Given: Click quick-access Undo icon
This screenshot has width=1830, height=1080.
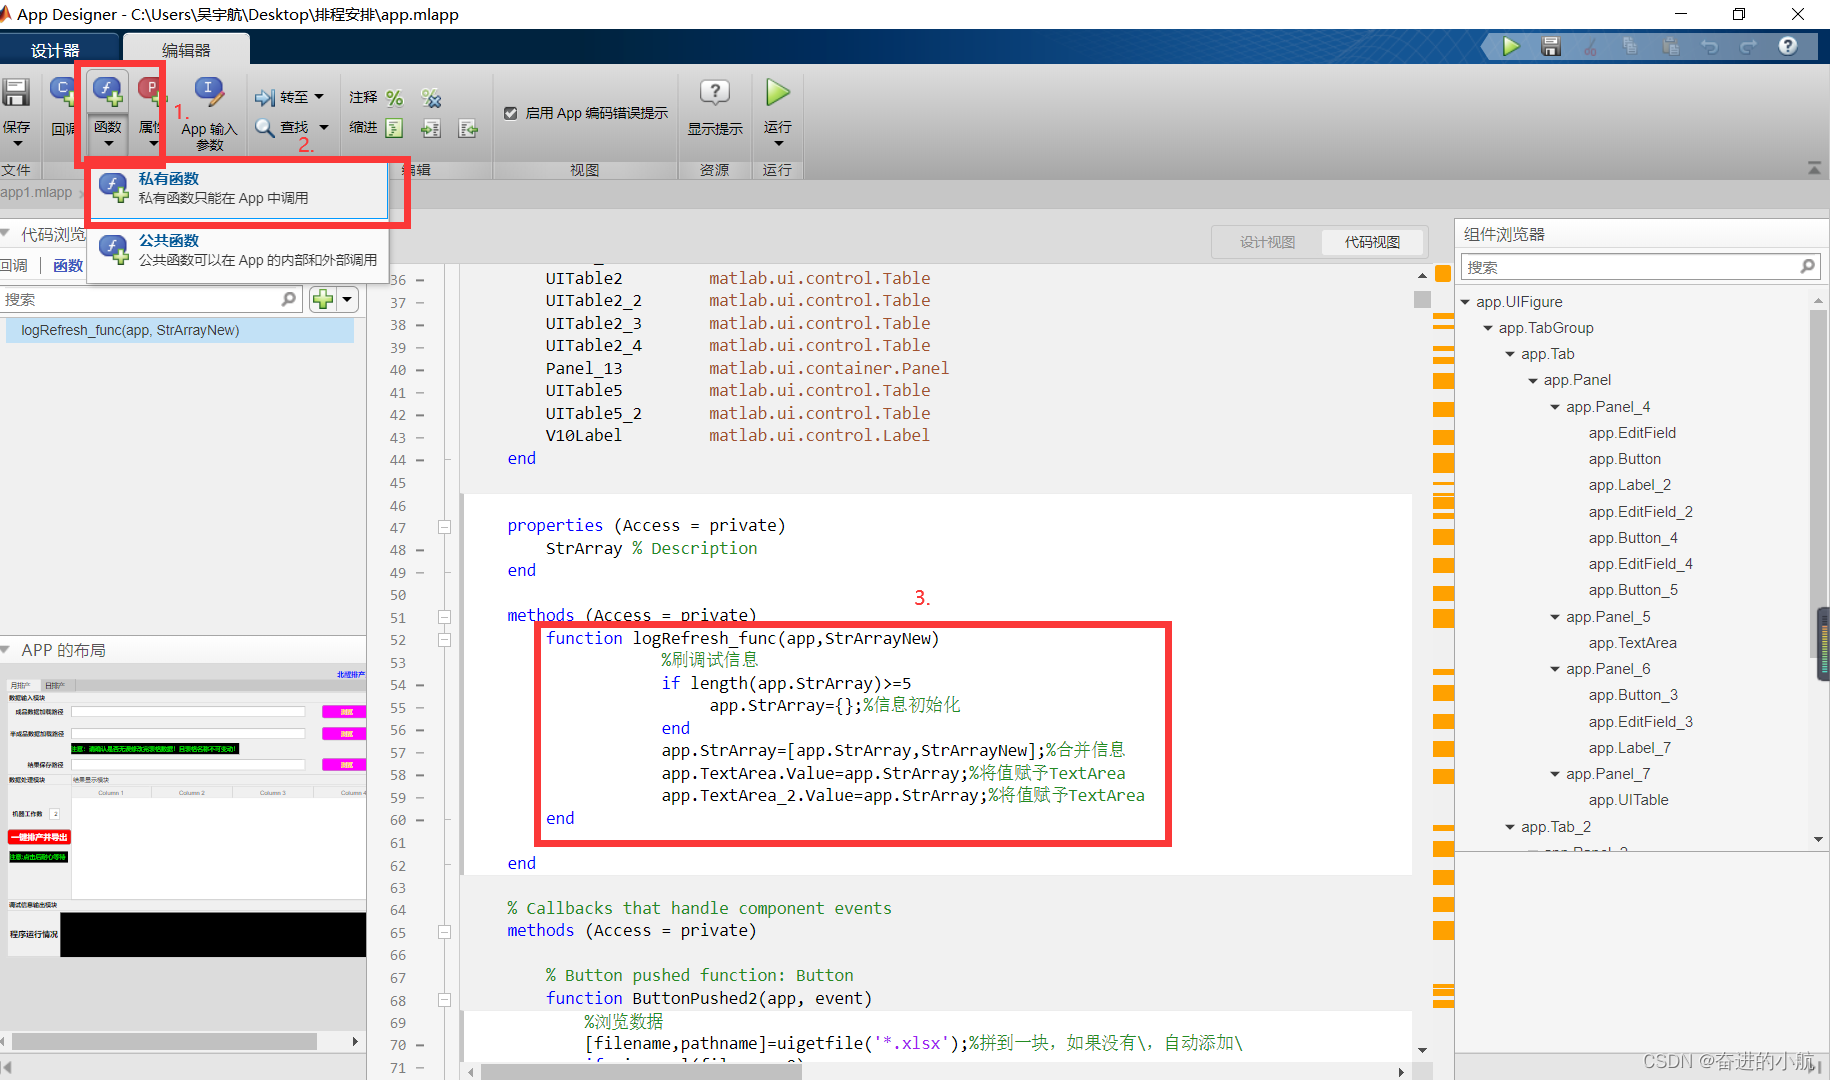Looking at the screenshot, I should (1710, 46).
